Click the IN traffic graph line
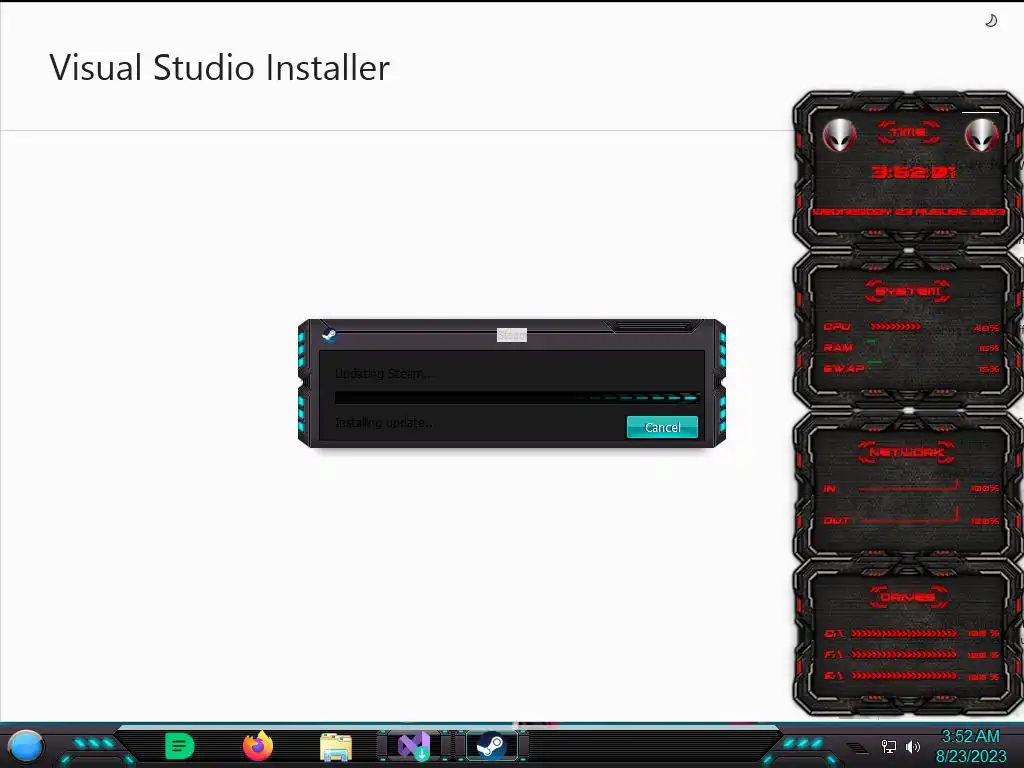 click(908, 487)
